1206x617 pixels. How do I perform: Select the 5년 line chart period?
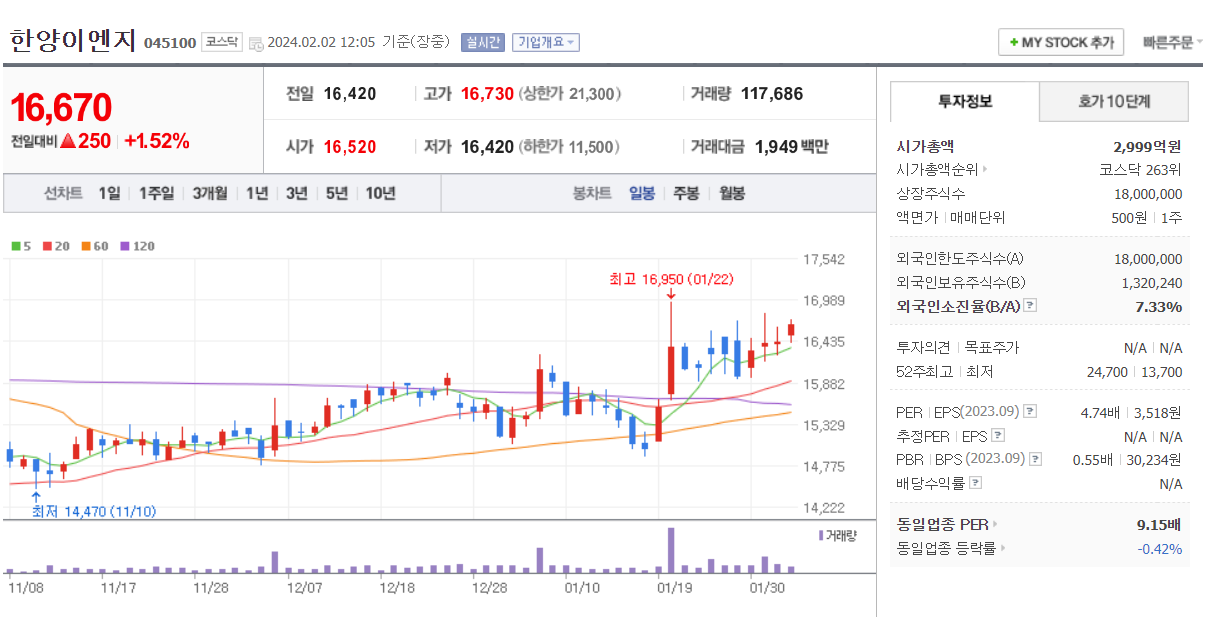[x=337, y=194]
